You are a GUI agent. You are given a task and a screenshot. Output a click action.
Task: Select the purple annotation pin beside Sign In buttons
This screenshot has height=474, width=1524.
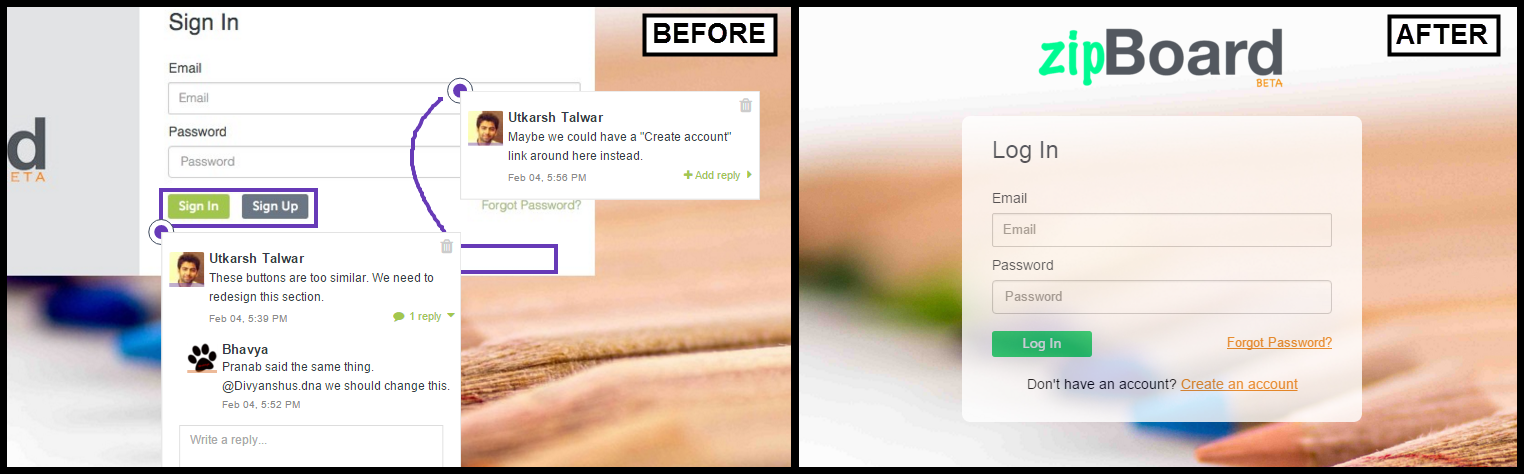pos(161,233)
